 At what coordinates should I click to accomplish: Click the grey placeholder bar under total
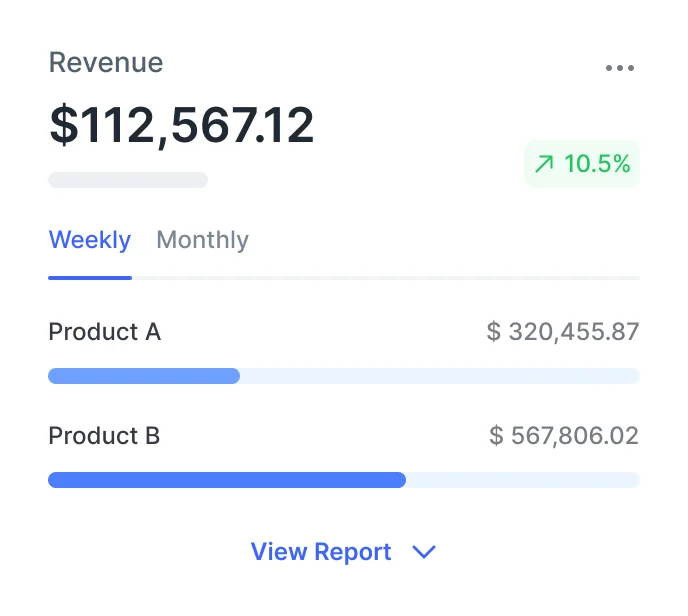coord(128,180)
